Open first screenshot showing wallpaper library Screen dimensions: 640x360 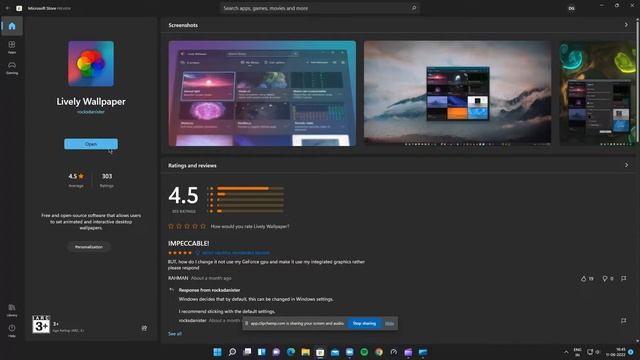click(262, 93)
